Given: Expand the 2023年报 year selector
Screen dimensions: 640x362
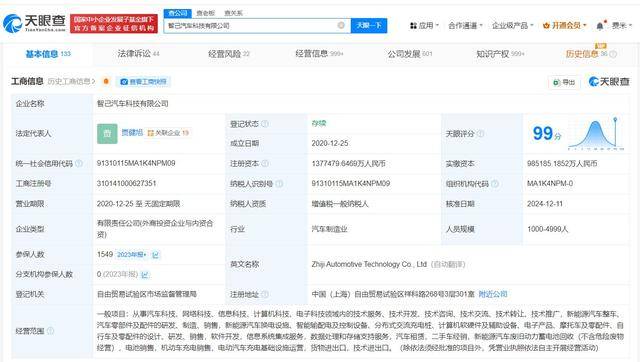Looking at the screenshot, I should (131, 255).
